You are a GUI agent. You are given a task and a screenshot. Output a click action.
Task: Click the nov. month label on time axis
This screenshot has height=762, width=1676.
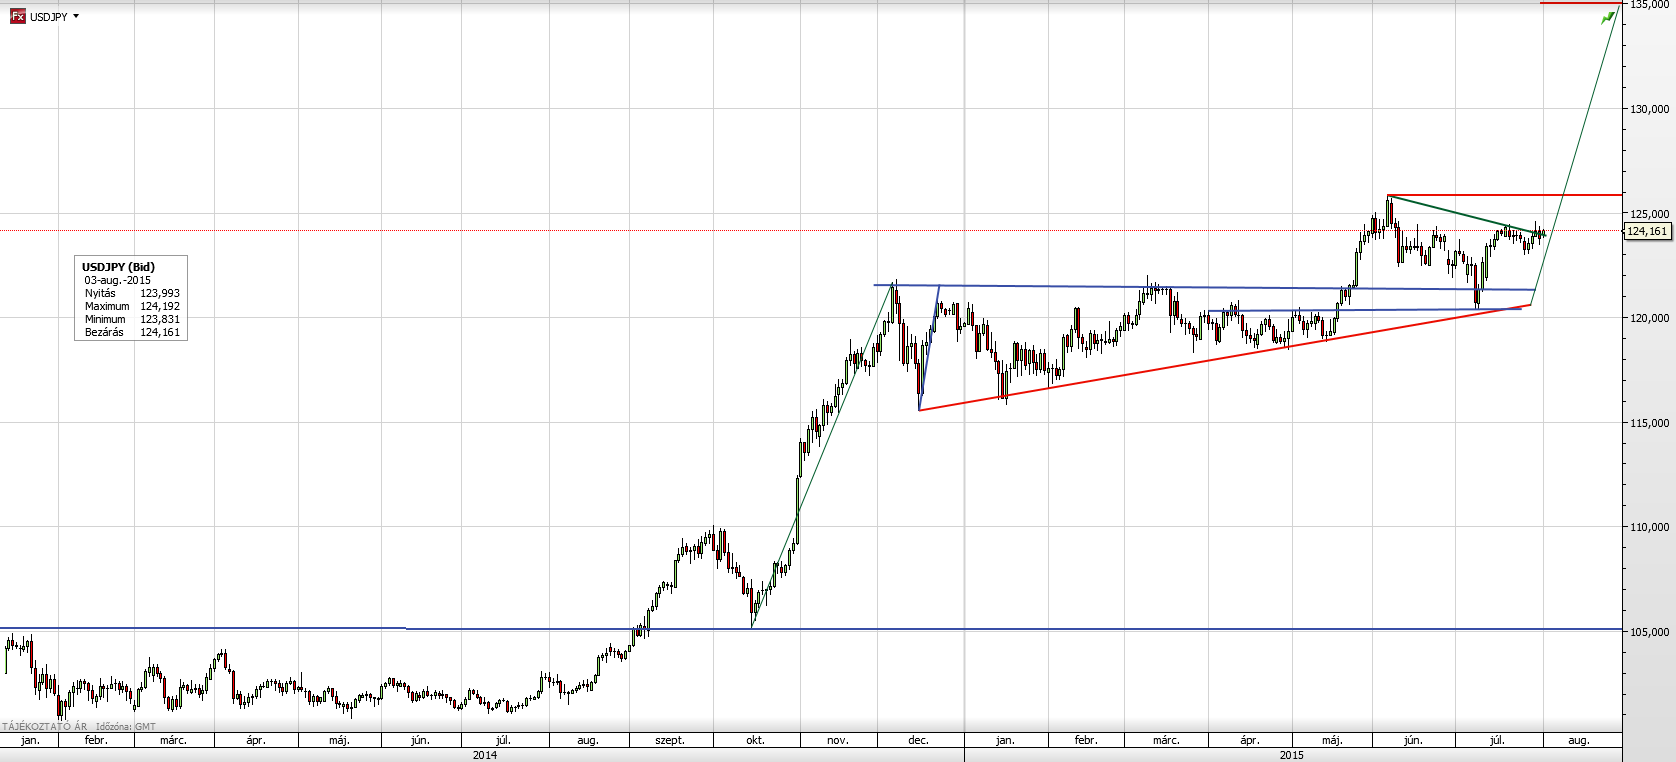coord(838,740)
